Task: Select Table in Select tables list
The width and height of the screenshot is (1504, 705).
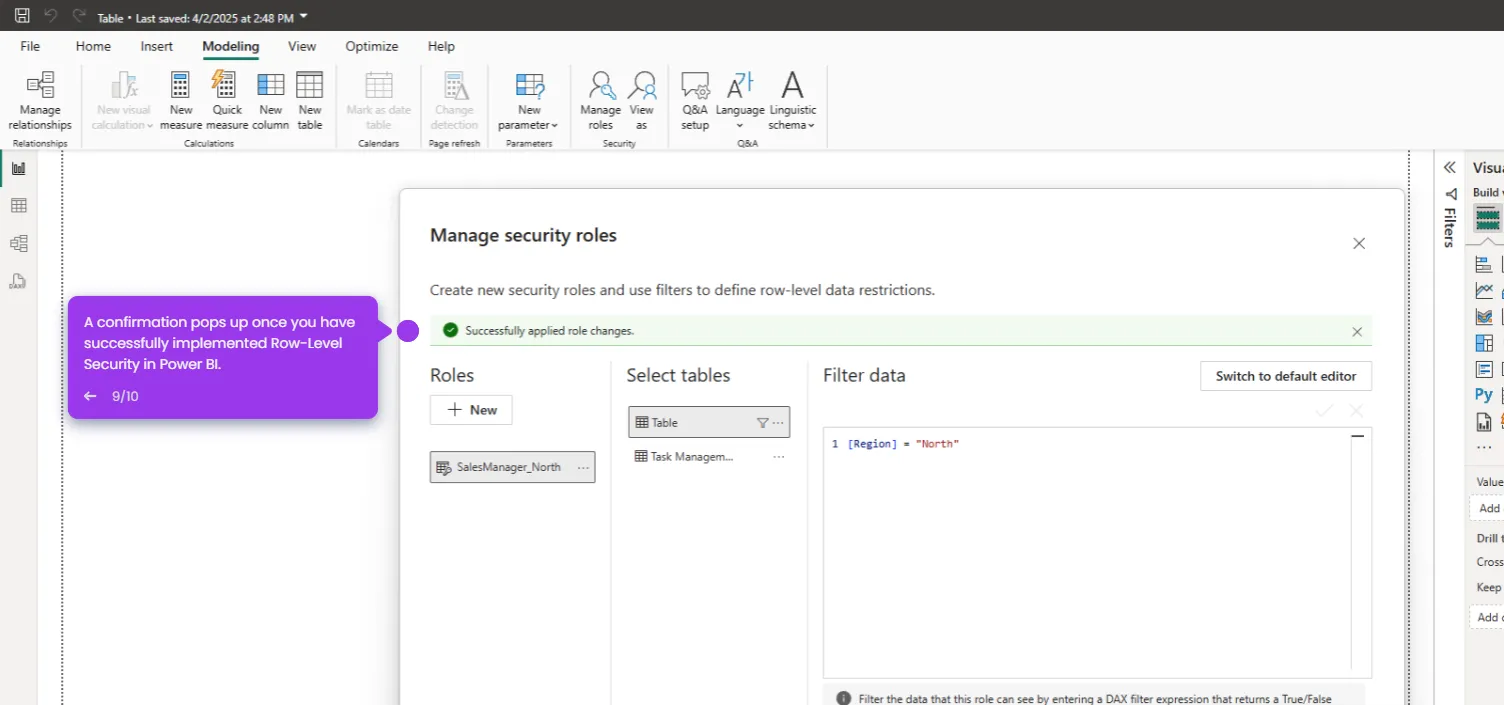Action: pos(709,422)
